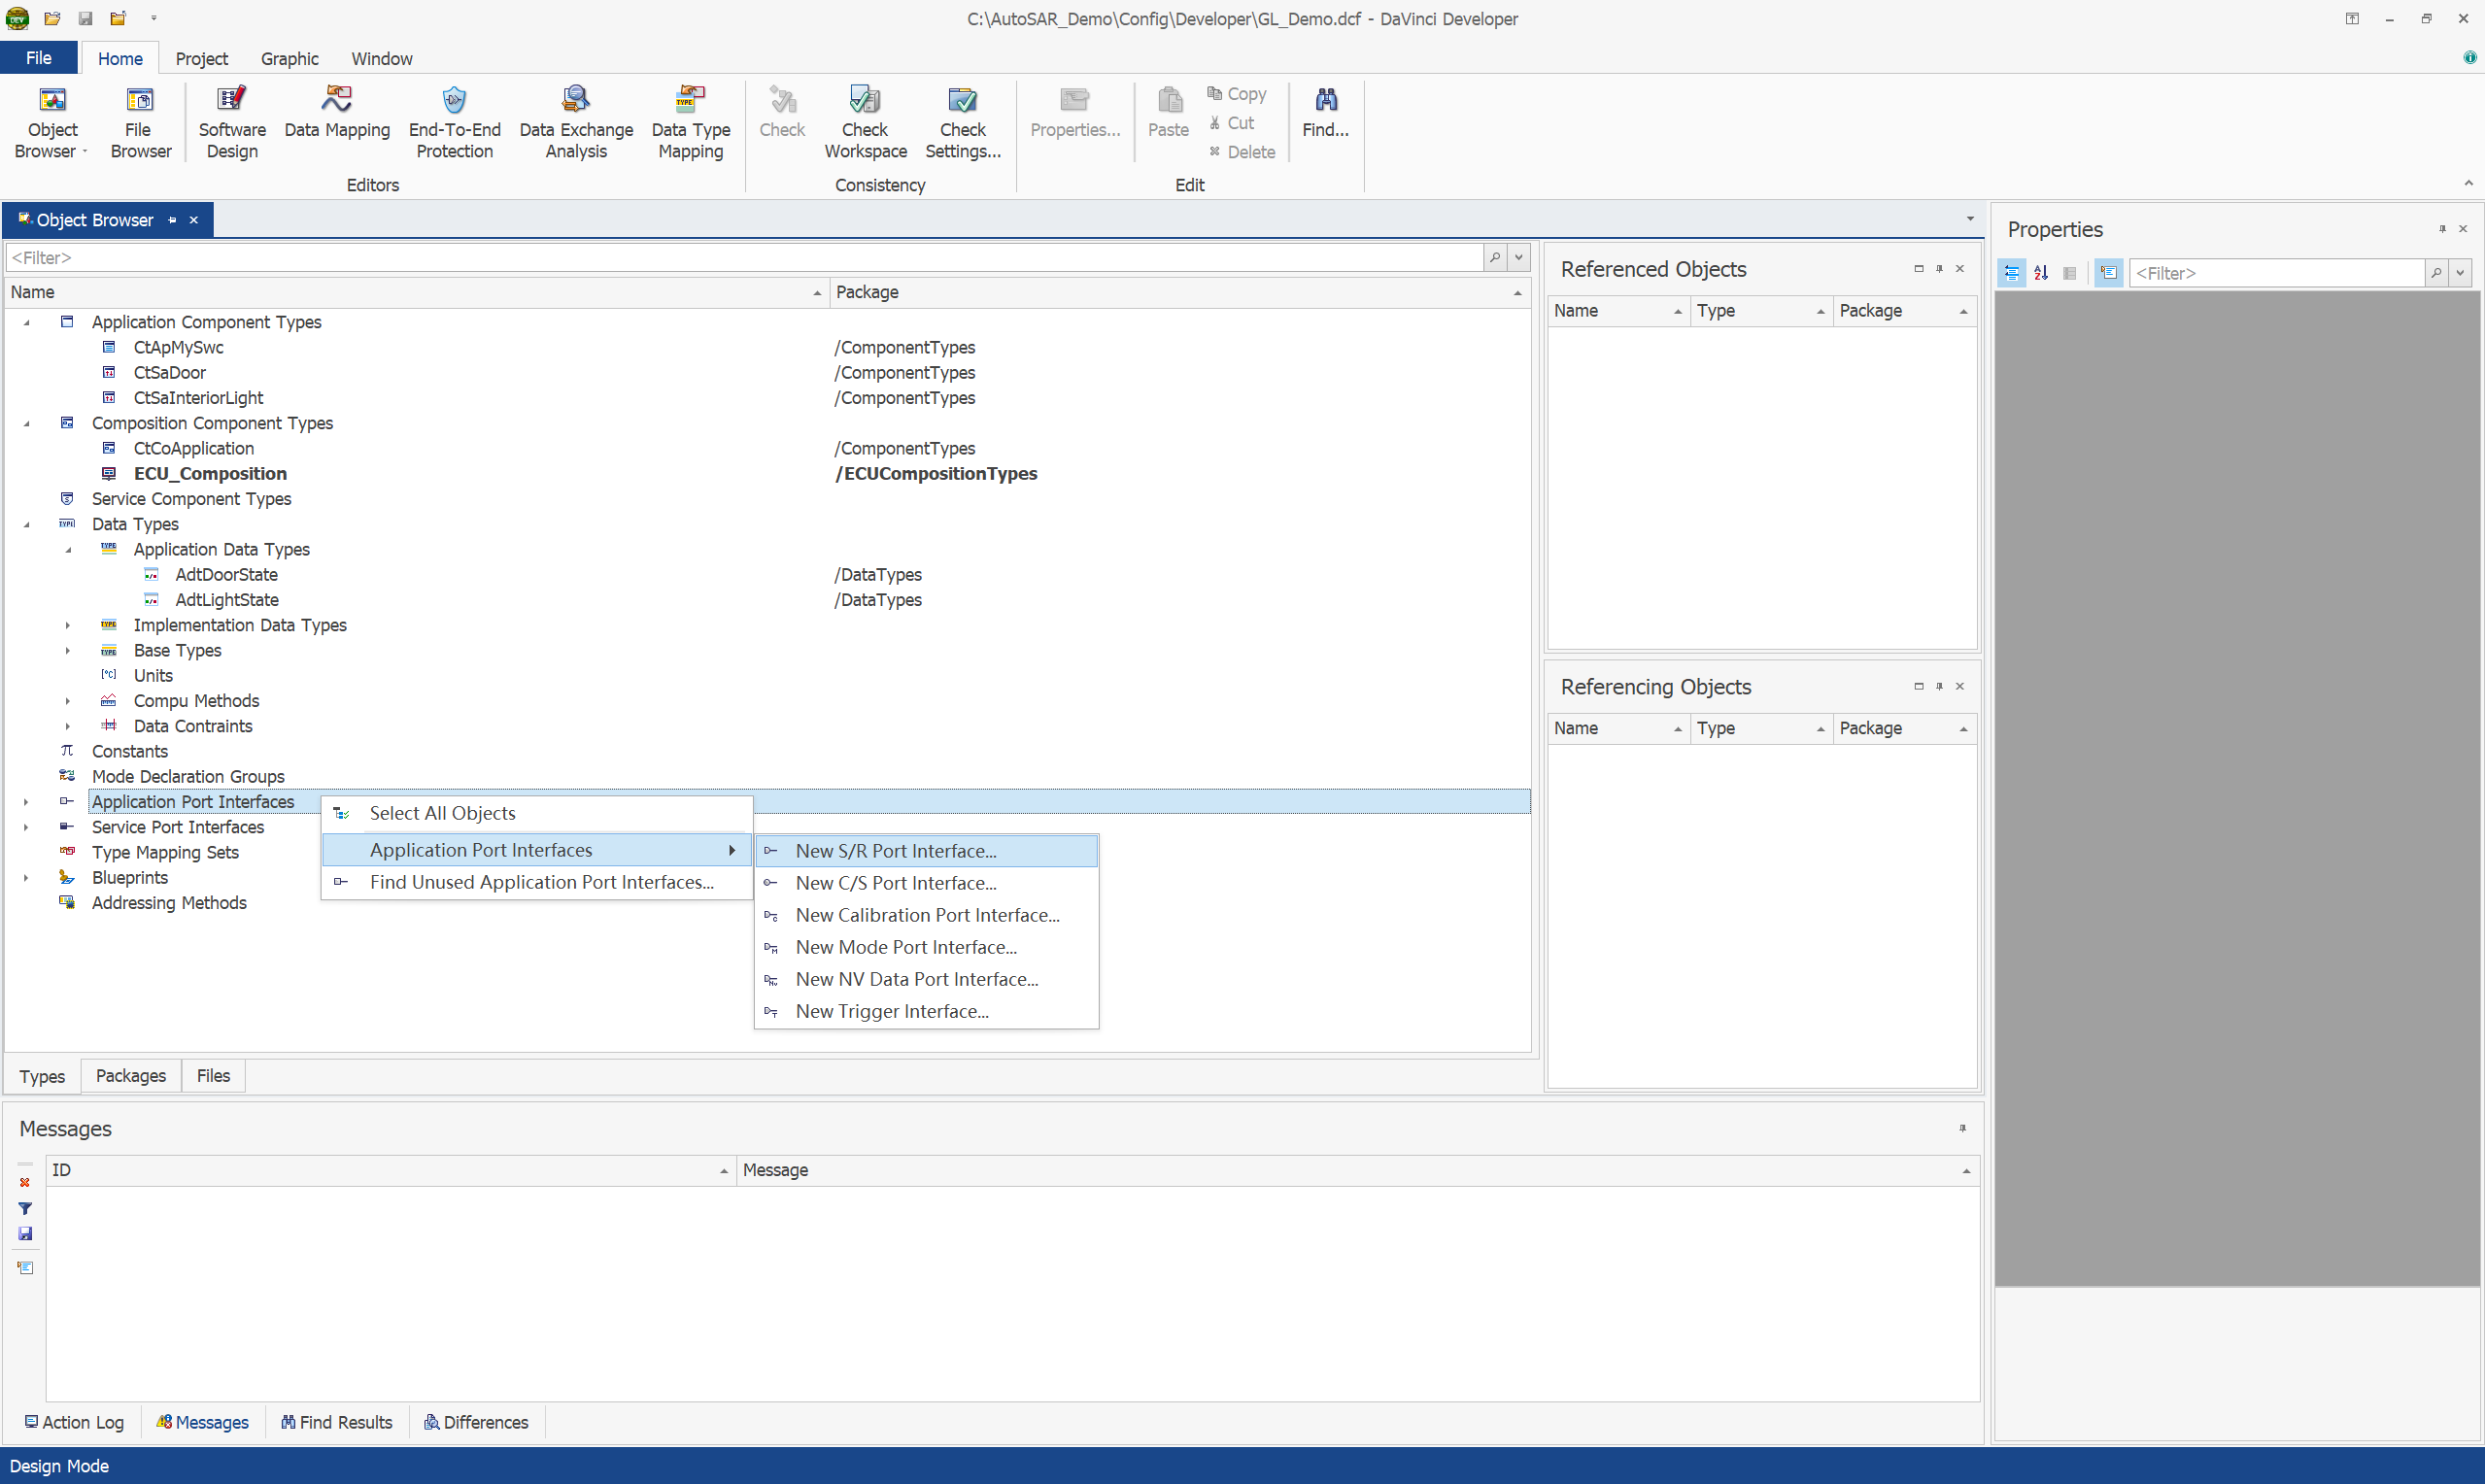Toggle alphabetical sort in Properties panel
This screenshot has height=1484, width=2485.
click(2041, 273)
